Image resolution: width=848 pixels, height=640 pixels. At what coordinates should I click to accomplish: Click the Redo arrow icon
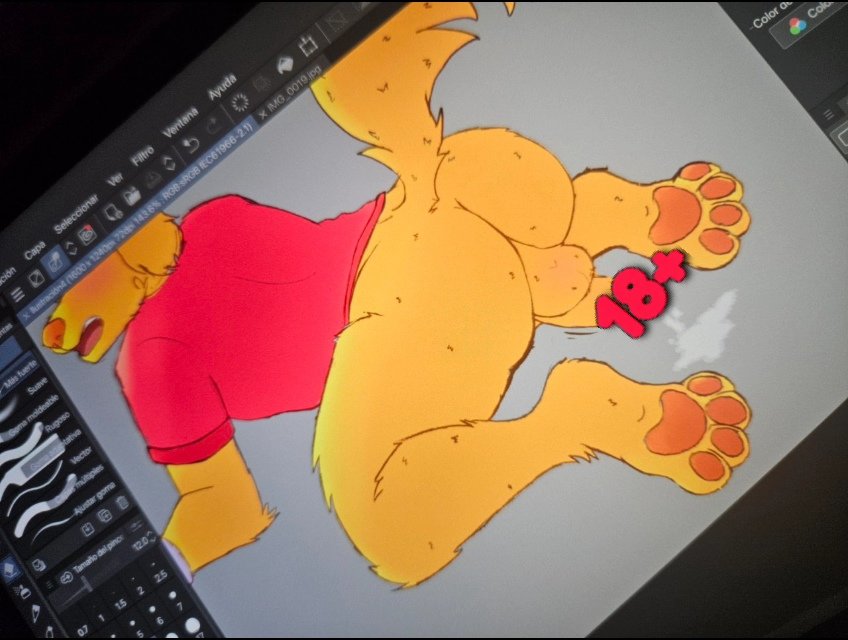pyautogui.click(x=213, y=126)
